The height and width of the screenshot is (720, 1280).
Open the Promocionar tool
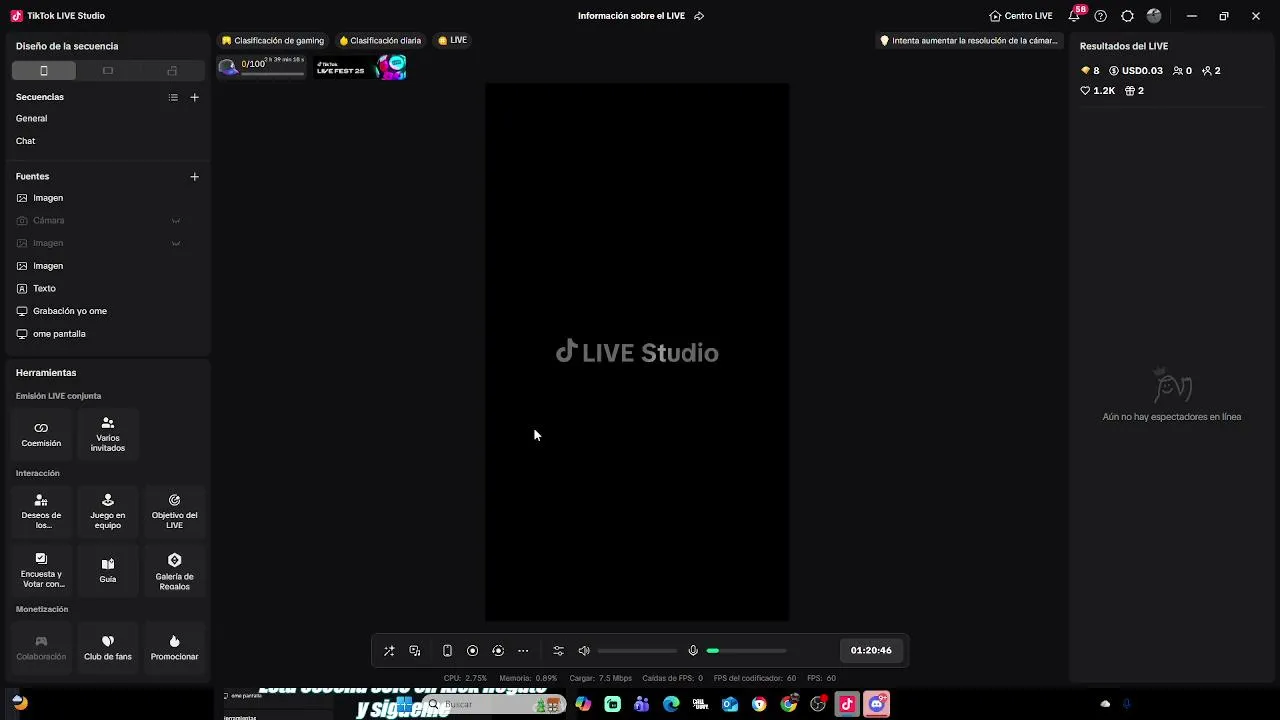point(174,647)
